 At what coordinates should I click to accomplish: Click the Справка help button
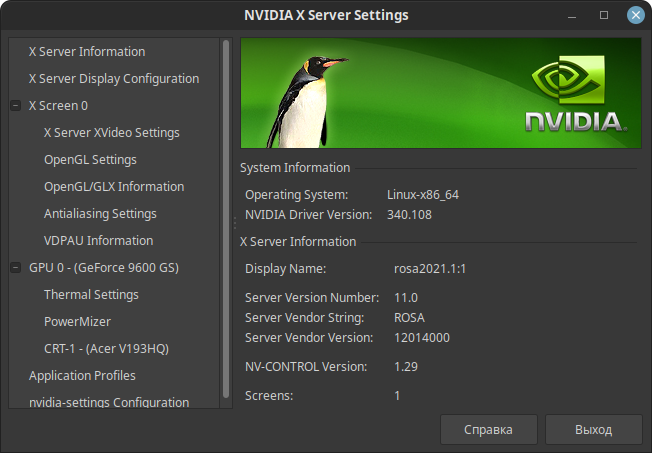[488, 429]
